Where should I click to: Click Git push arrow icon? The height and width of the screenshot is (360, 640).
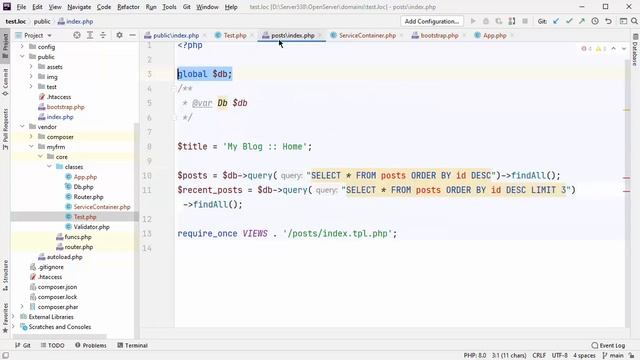582,21
